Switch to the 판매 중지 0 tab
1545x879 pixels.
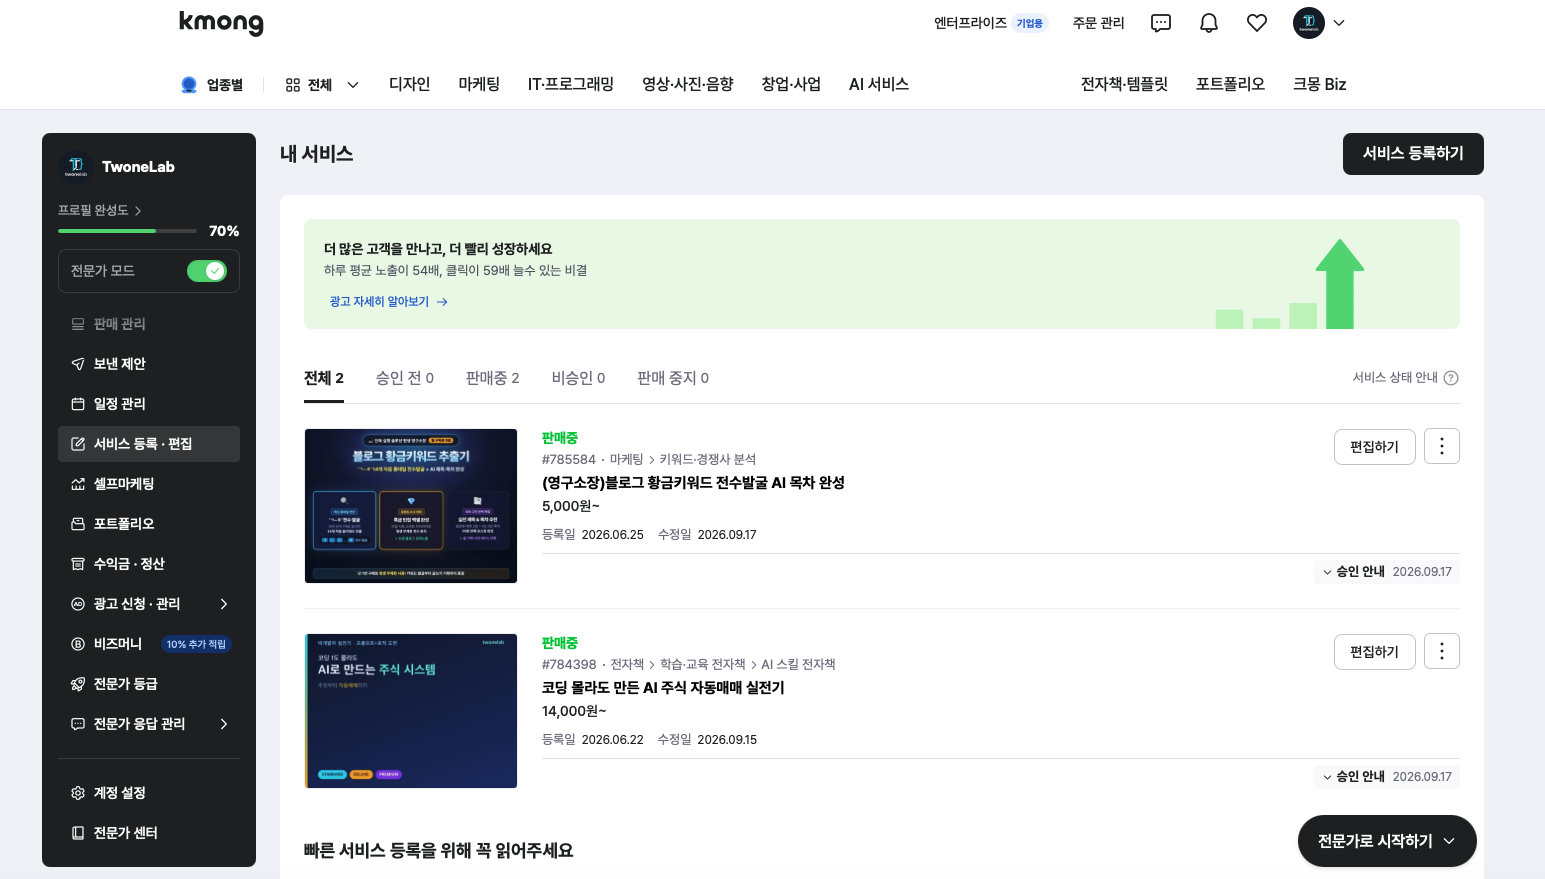point(673,378)
